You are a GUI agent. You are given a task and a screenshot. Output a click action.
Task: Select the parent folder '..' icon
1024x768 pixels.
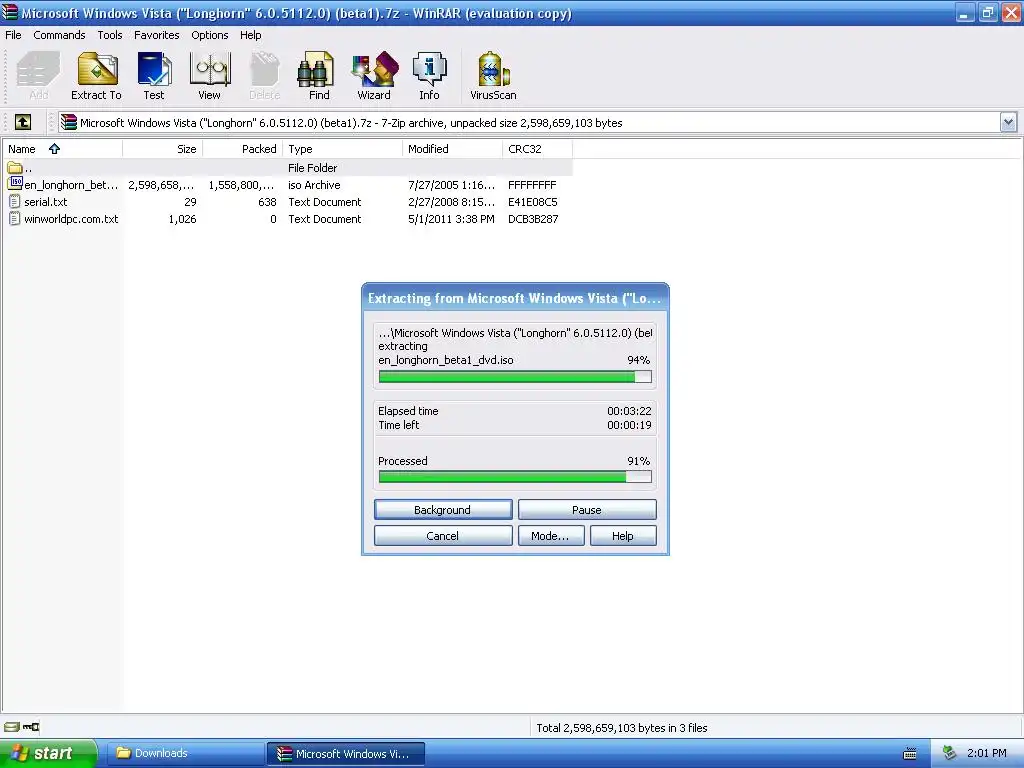(14, 168)
